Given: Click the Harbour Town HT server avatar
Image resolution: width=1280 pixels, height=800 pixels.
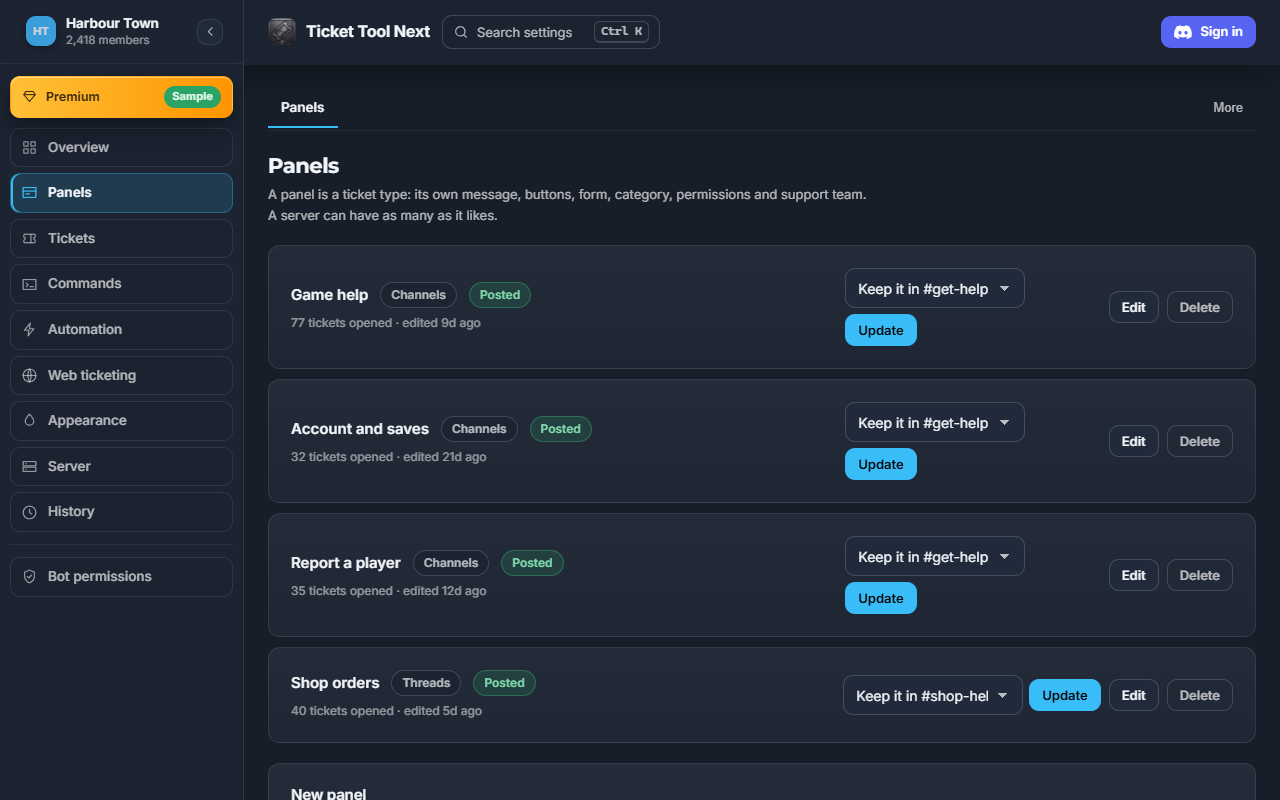Looking at the screenshot, I should pos(41,31).
